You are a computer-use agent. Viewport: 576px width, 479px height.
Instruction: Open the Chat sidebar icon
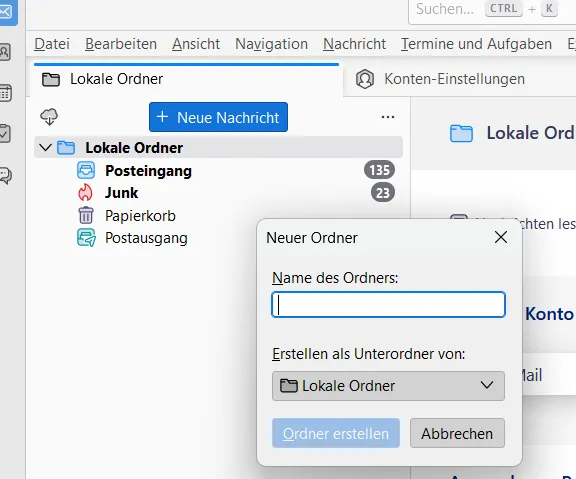[x=5, y=175]
